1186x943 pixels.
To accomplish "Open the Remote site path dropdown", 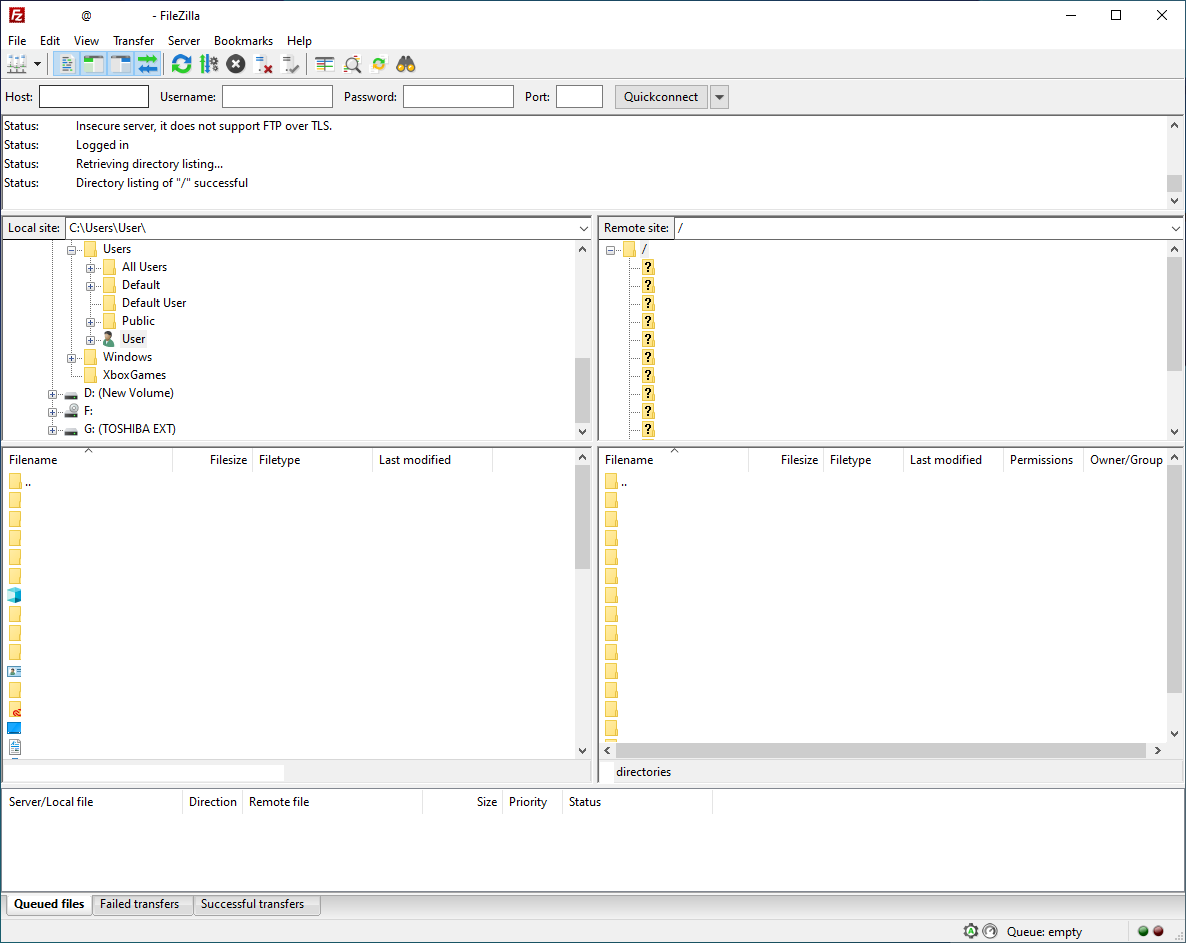I will point(1175,228).
